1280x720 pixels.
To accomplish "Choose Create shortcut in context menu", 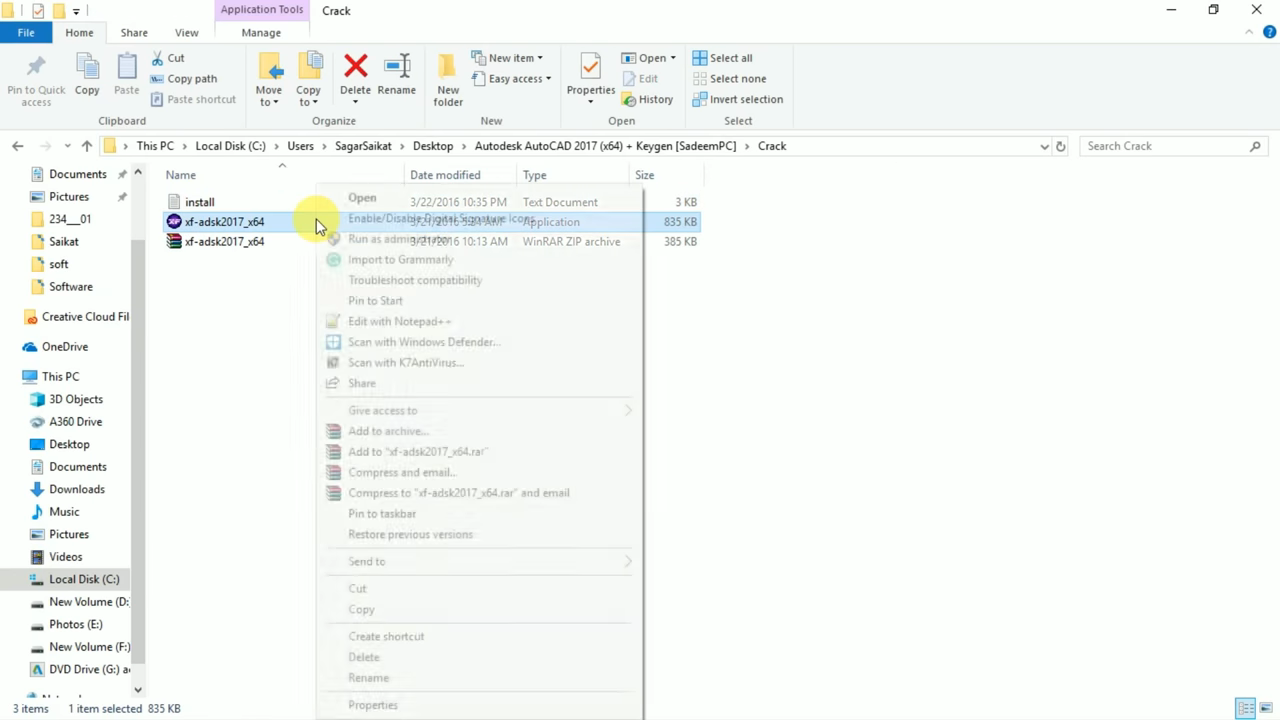I will click(386, 636).
